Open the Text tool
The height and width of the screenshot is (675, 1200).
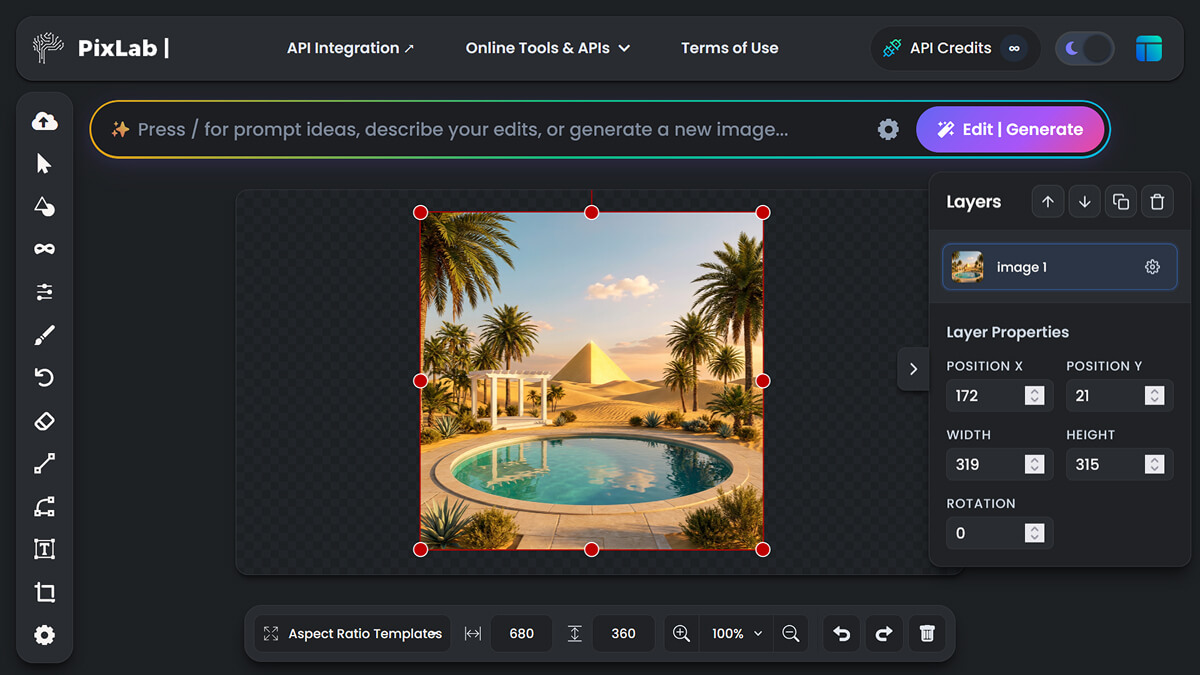pos(44,548)
